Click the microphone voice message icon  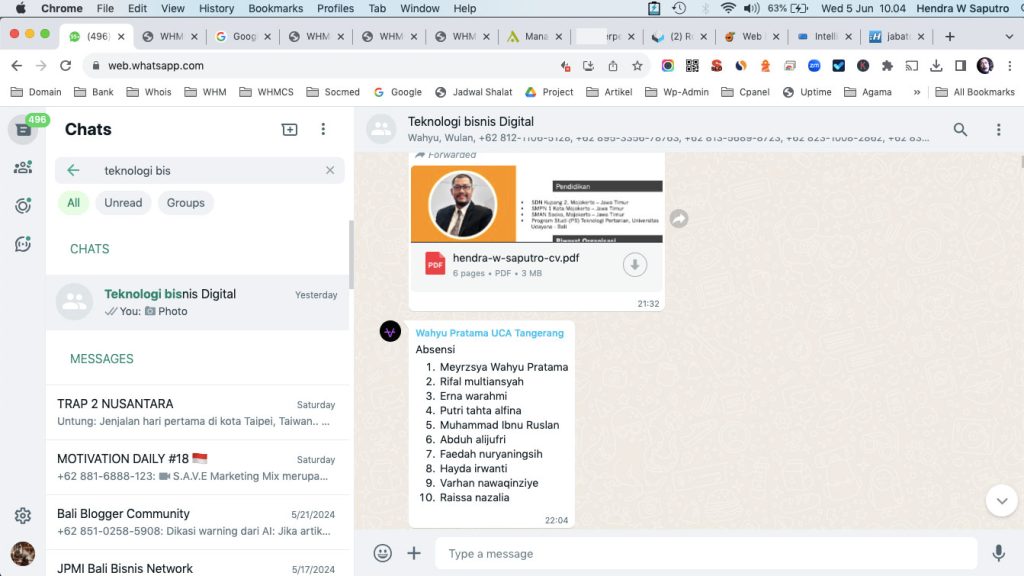[998, 553]
